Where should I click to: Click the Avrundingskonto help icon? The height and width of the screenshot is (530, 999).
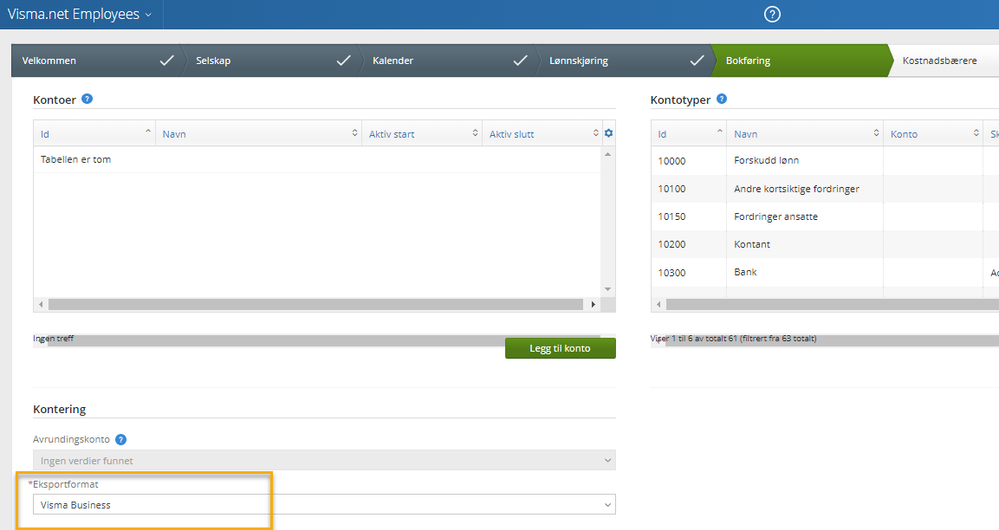coord(121,440)
